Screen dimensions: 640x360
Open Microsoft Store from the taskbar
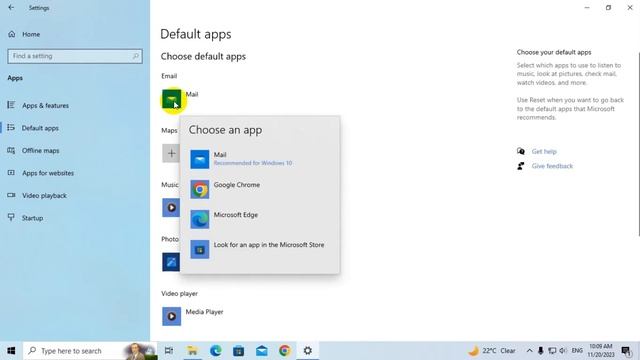click(x=239, y=351)
